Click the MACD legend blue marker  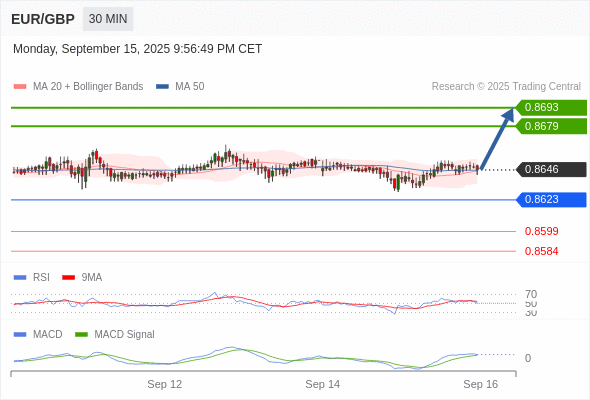point(20,335)
